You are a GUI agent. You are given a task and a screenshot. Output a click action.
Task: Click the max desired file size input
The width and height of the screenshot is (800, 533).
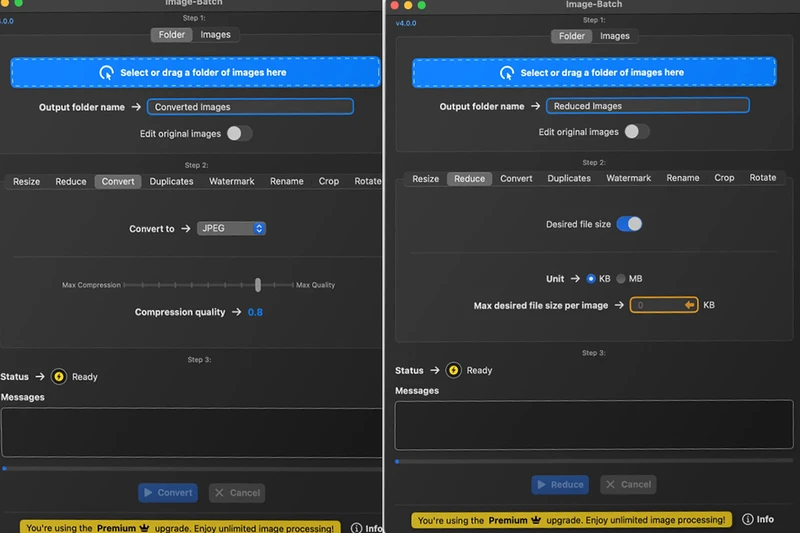[x=664, y=305]
